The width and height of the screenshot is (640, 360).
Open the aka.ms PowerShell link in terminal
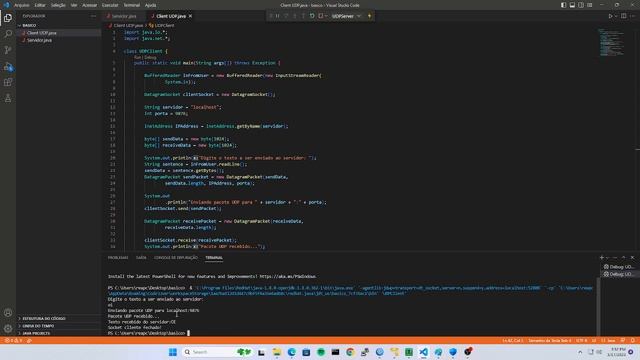(288, 276)
